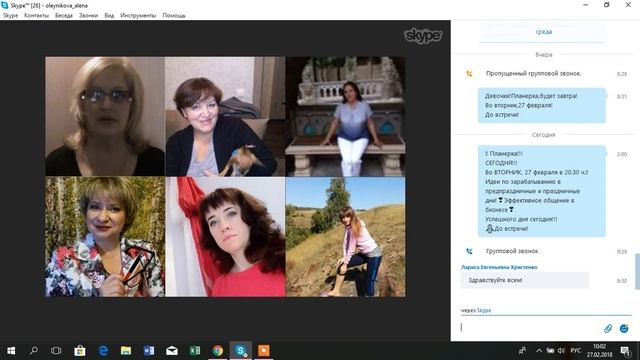Open the Skype menu

(x=11, y=16)
